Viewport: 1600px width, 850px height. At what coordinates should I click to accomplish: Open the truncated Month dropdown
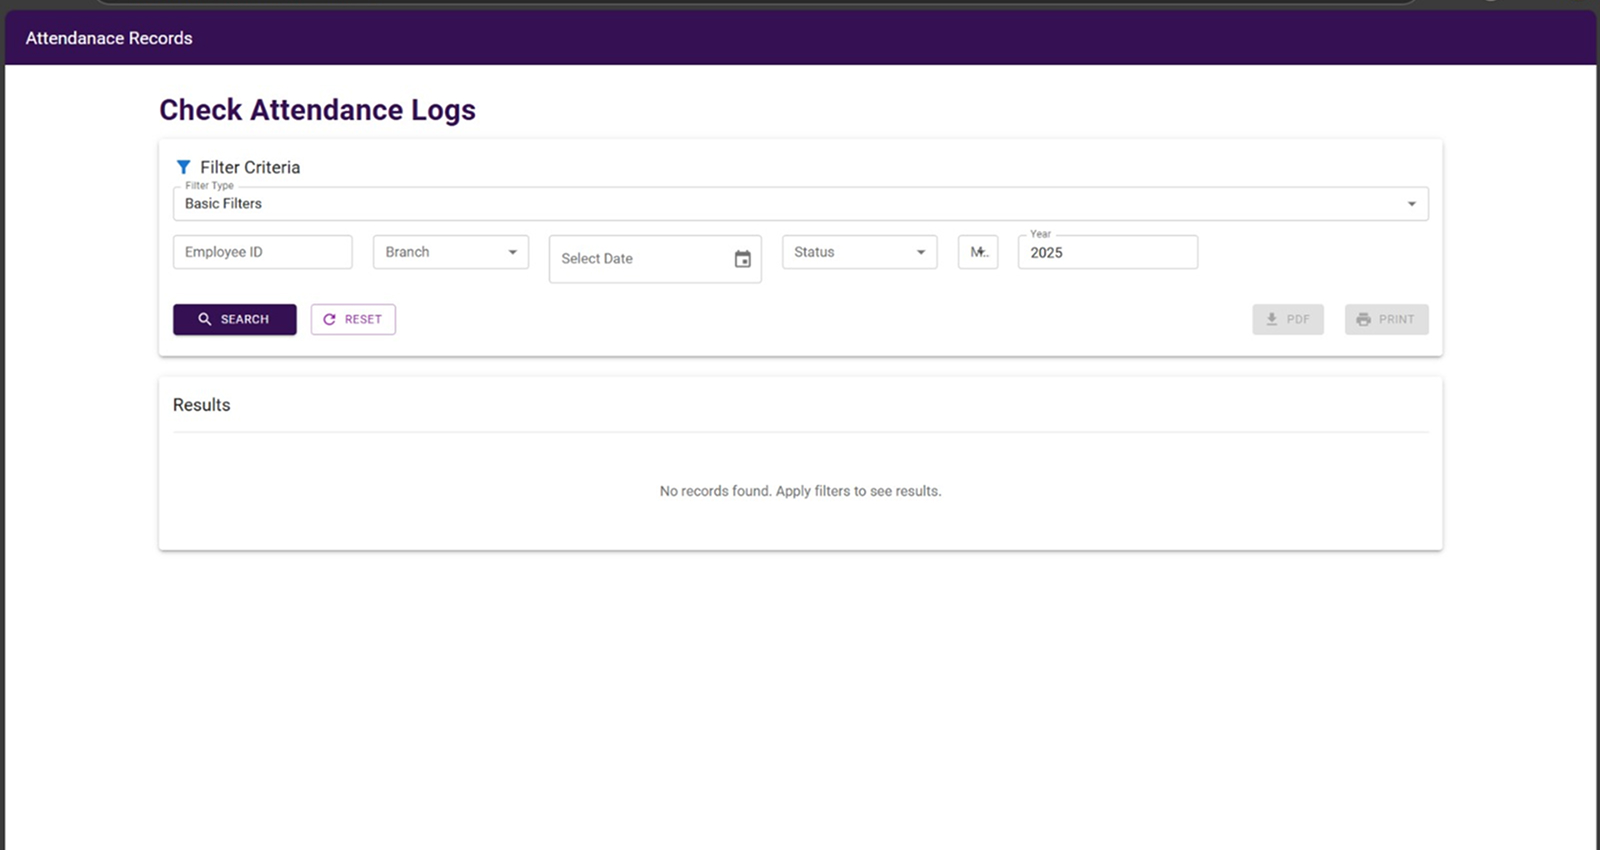pos(978,252)
